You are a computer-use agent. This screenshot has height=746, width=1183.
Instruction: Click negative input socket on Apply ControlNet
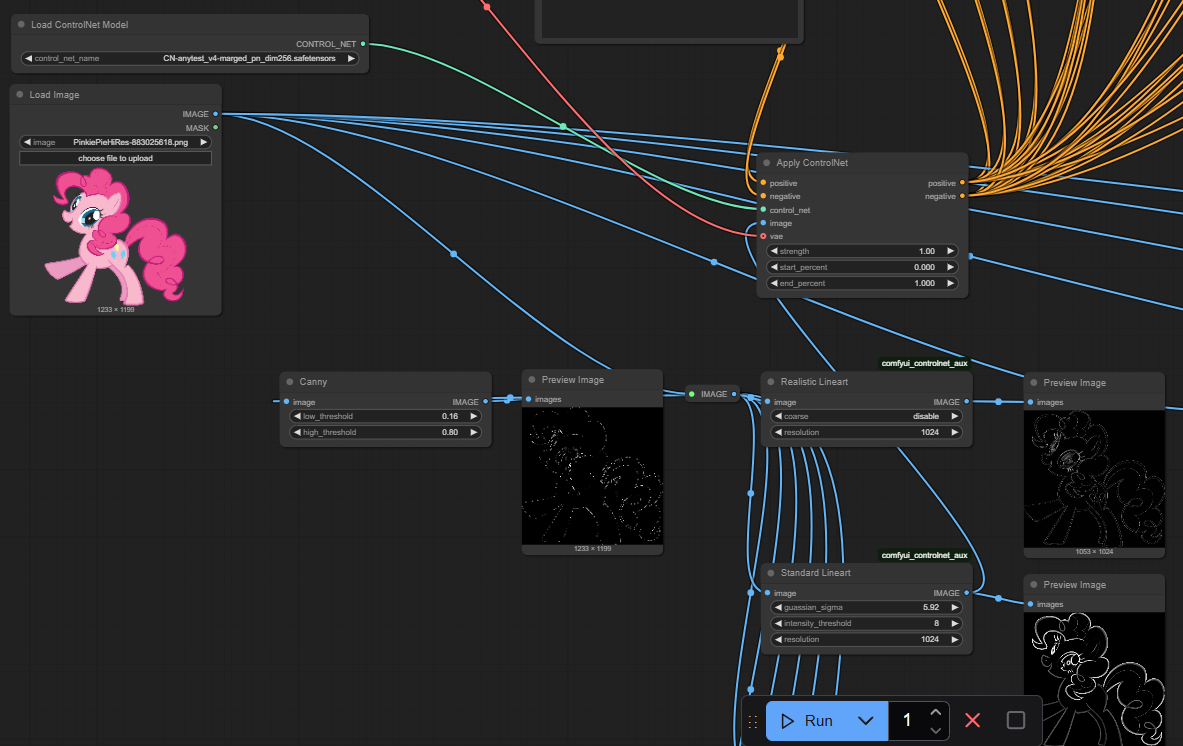coord(764,196)
